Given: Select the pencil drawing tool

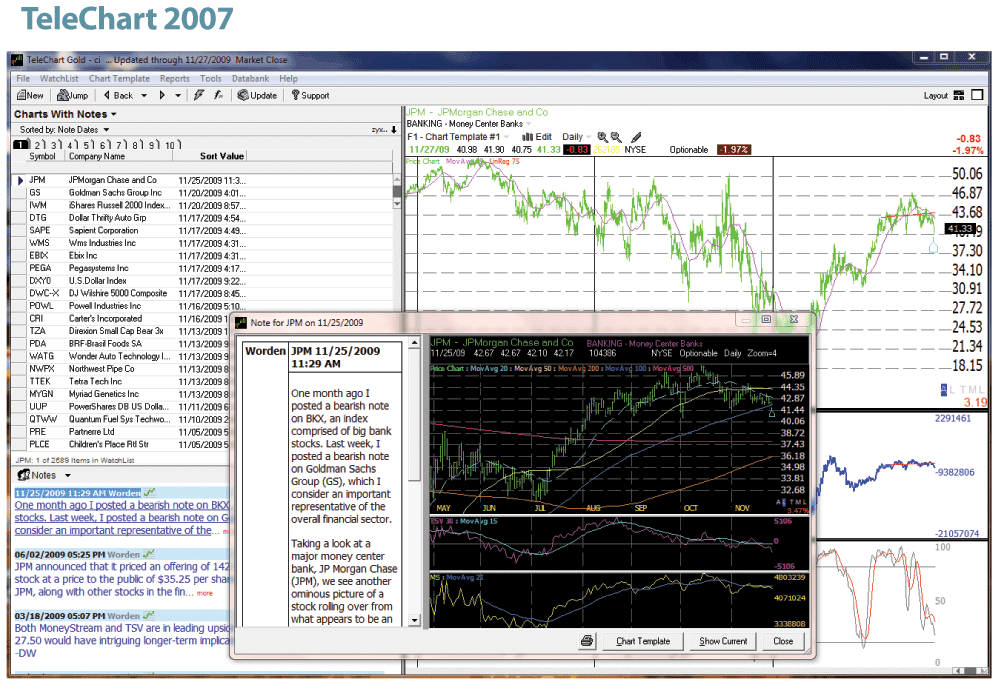Looking at the screenshot, I should pyautogui.click(x=636, y=137).
